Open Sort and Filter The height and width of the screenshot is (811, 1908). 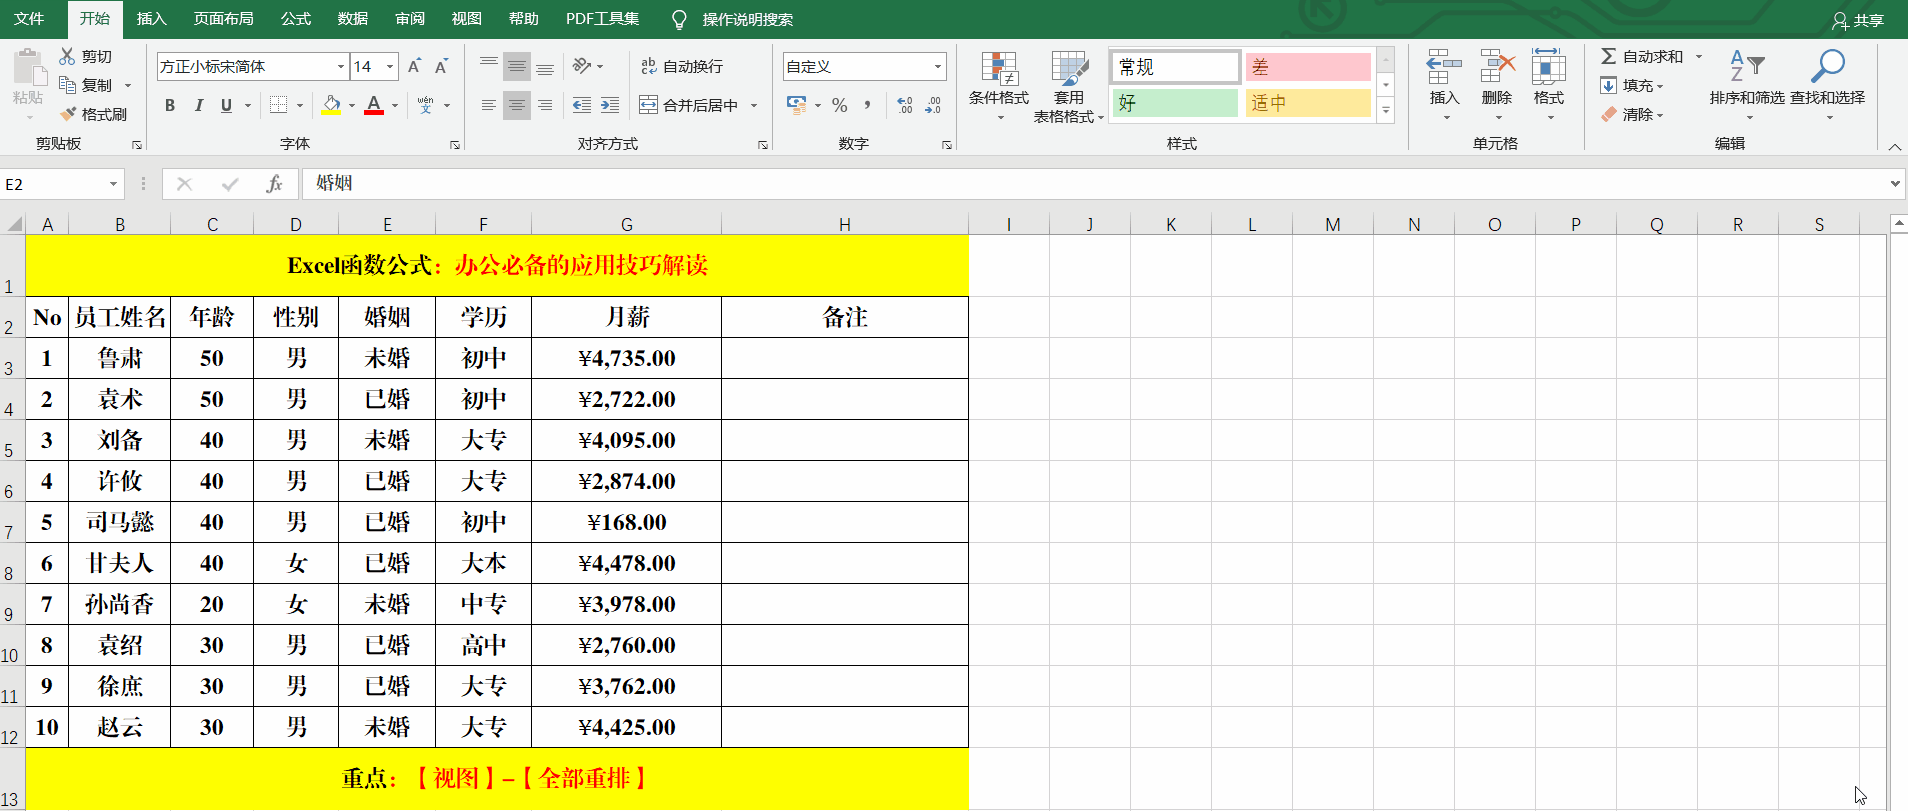(x=1747, y=86)
